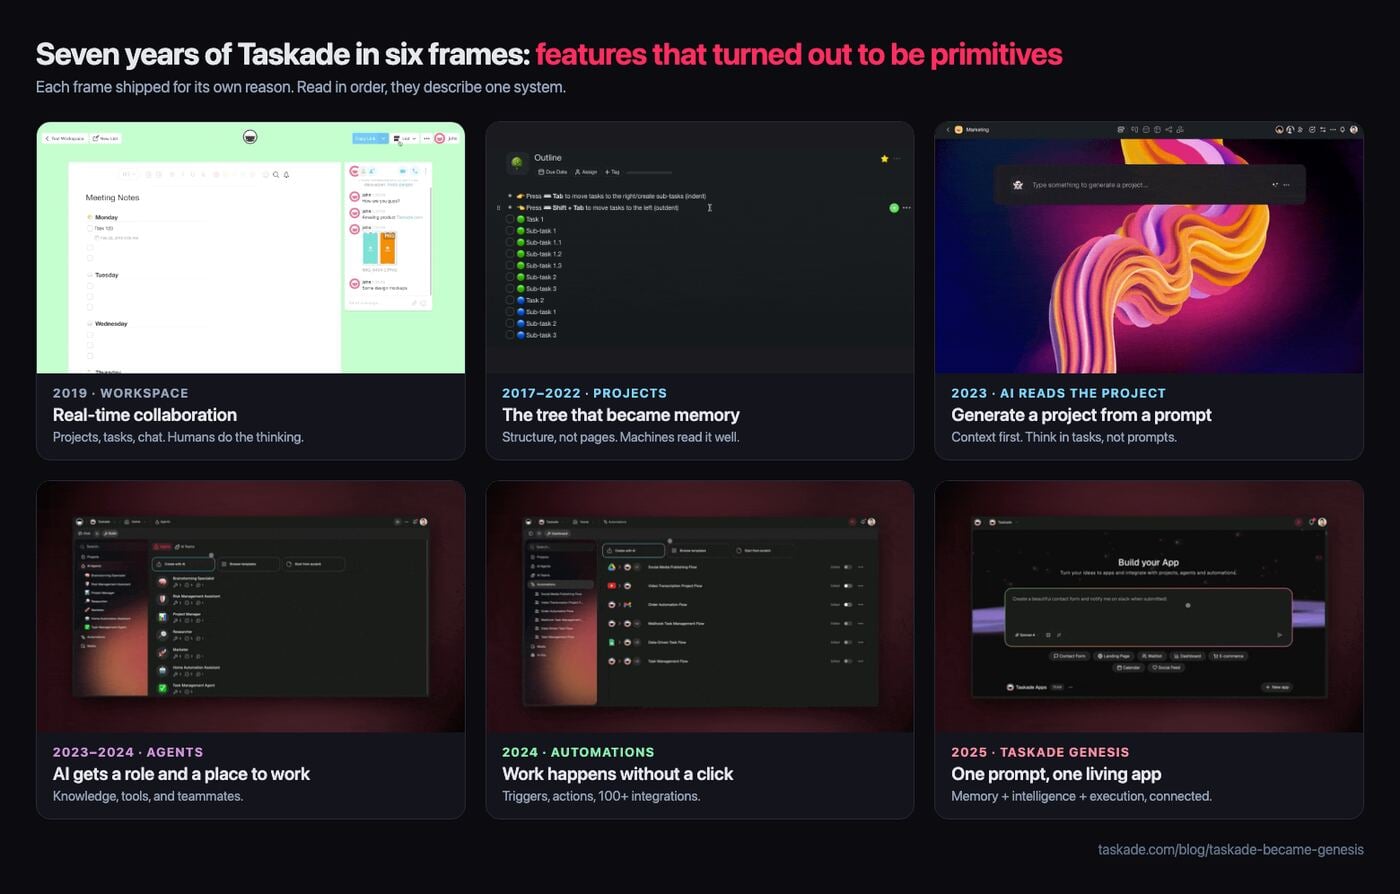Choose the Landing Page suggestion chip
The height and width of the screenshot is (894, 1400).
tap(1114, 656)
